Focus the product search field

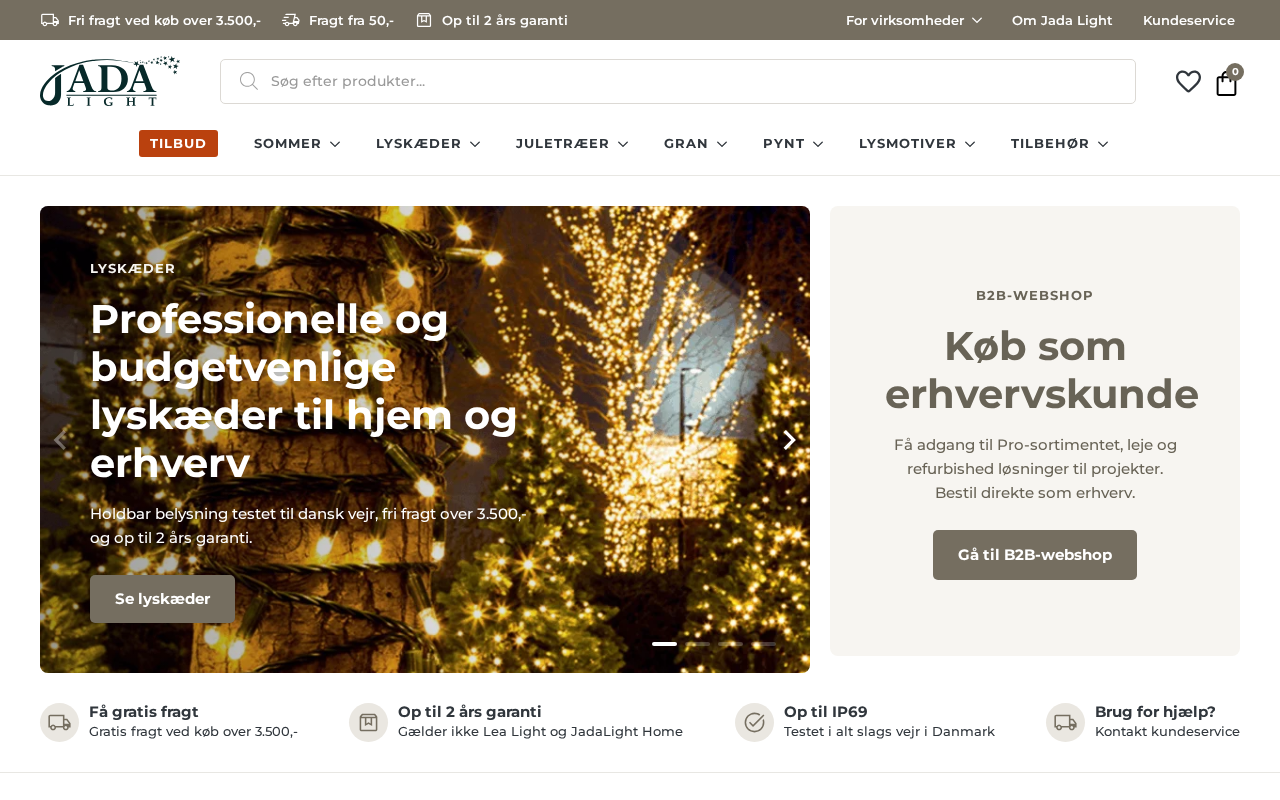coord(678,81)
